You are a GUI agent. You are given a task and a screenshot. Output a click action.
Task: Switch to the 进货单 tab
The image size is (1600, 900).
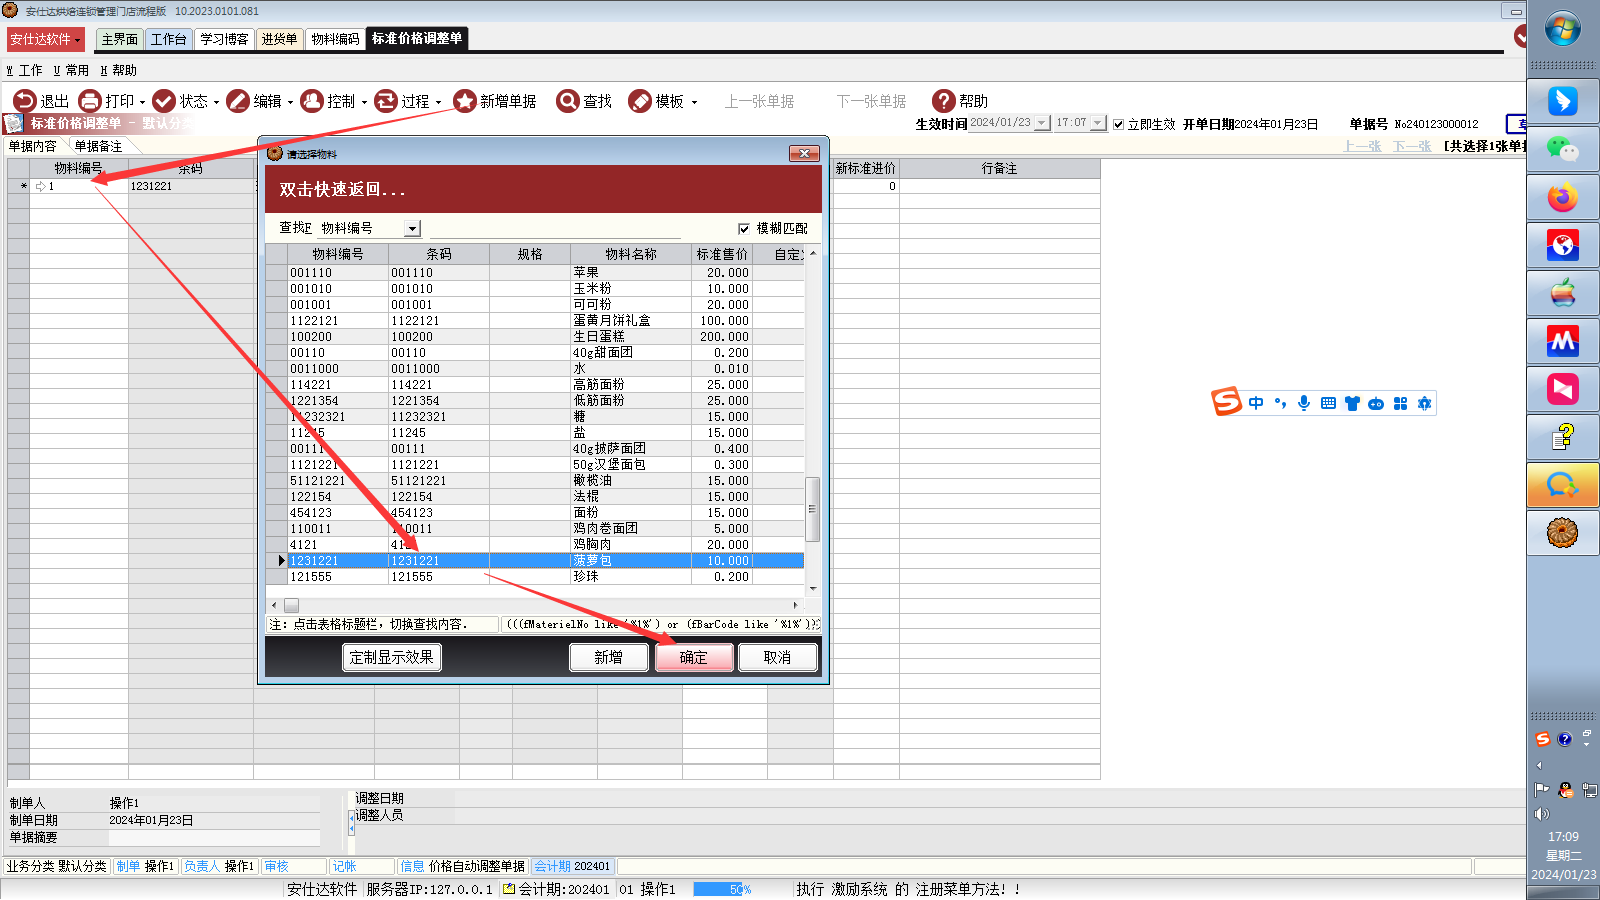pos(279,39)
